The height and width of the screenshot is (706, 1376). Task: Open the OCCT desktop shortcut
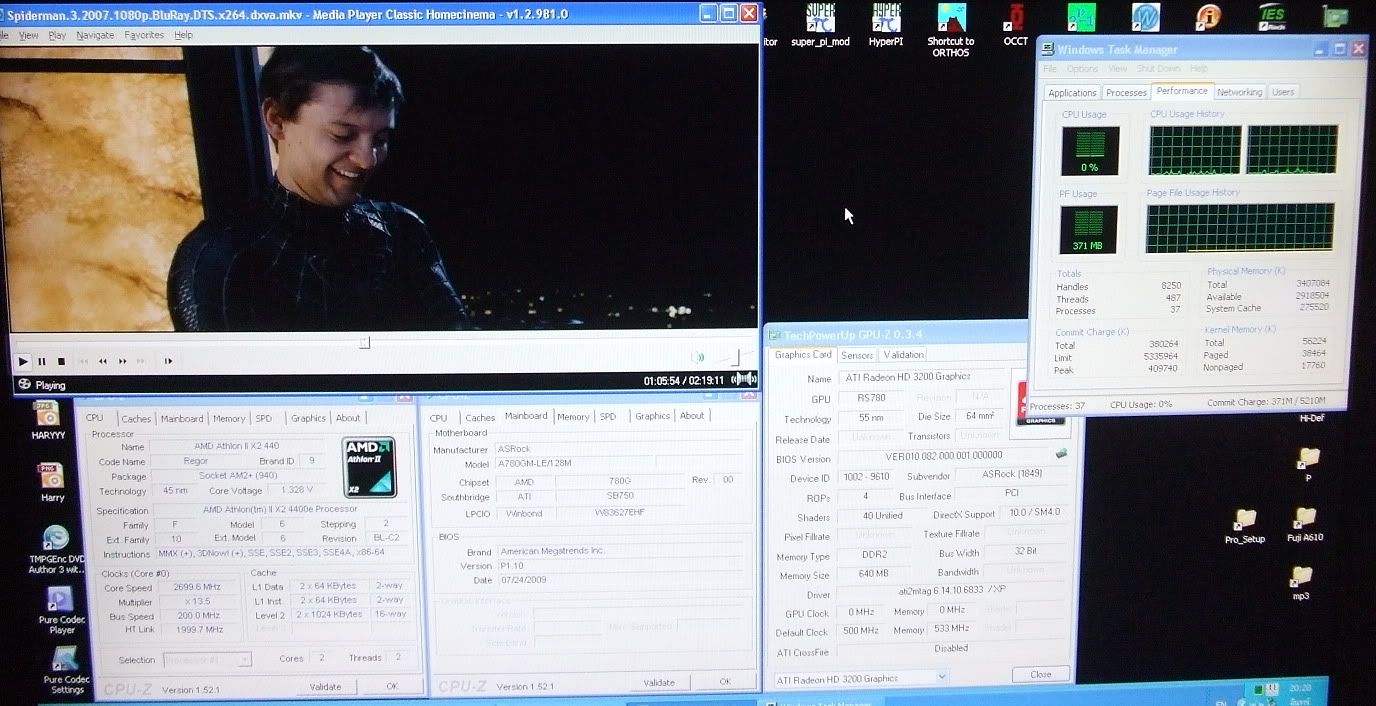pyautogui.click(x=1016, y=25)
